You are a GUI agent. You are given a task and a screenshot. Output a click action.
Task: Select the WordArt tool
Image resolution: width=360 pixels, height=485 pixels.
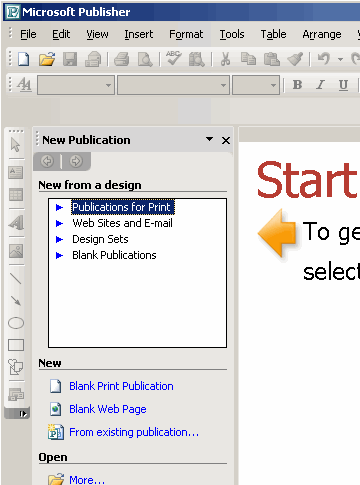pos(16,222)
